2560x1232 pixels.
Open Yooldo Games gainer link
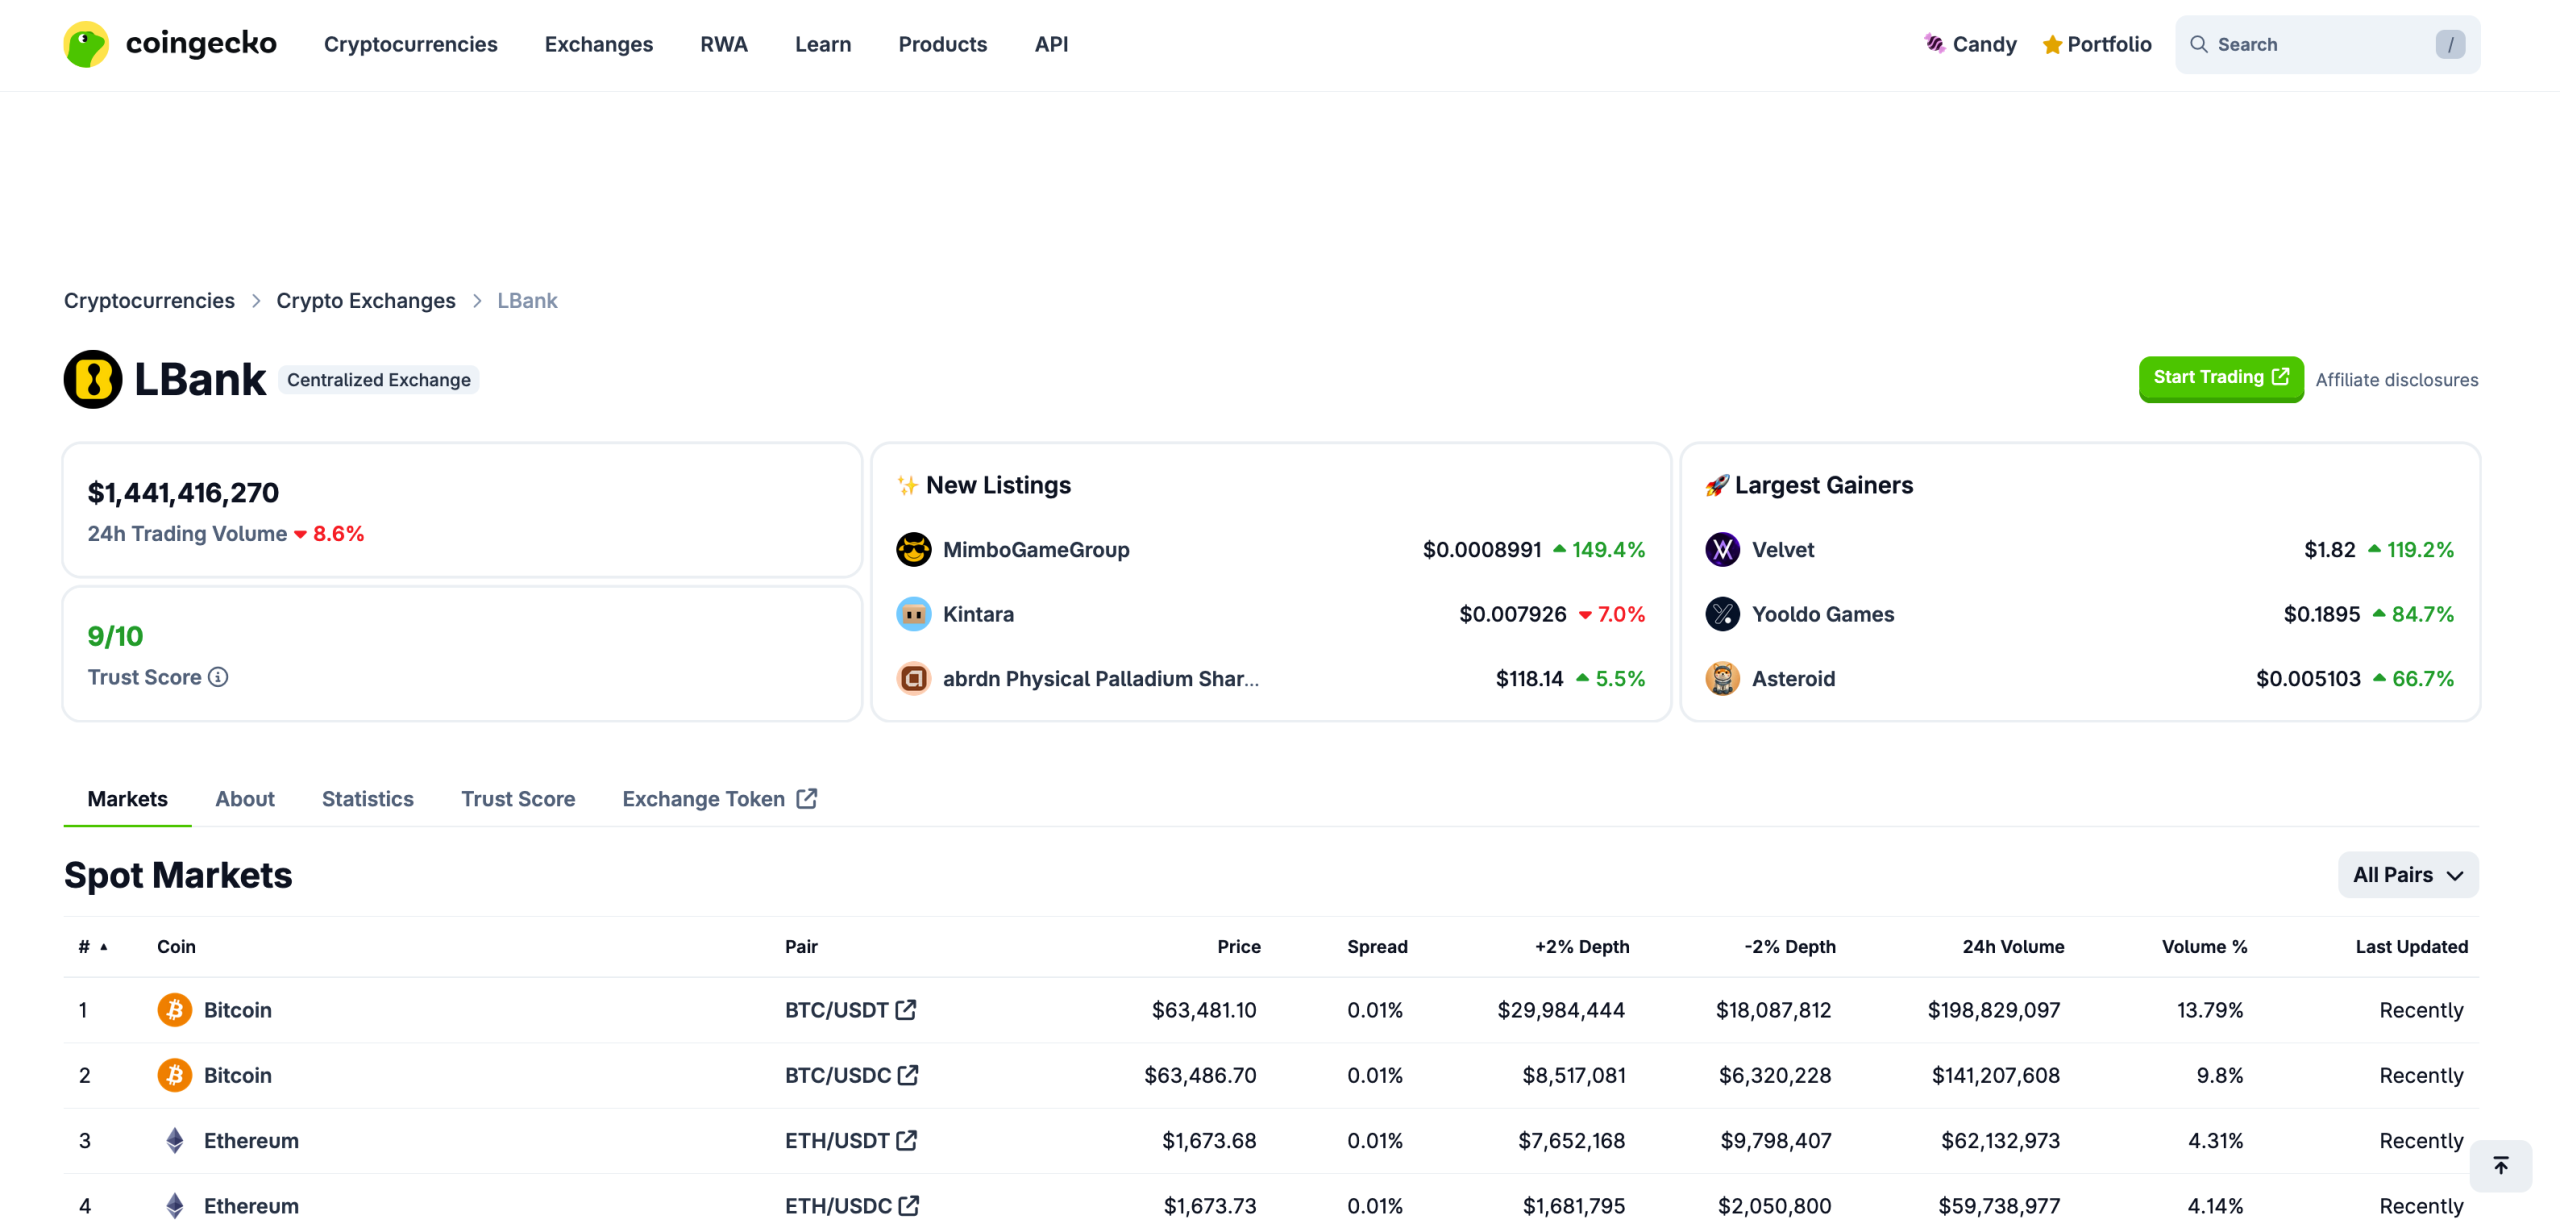[1823, 614]
